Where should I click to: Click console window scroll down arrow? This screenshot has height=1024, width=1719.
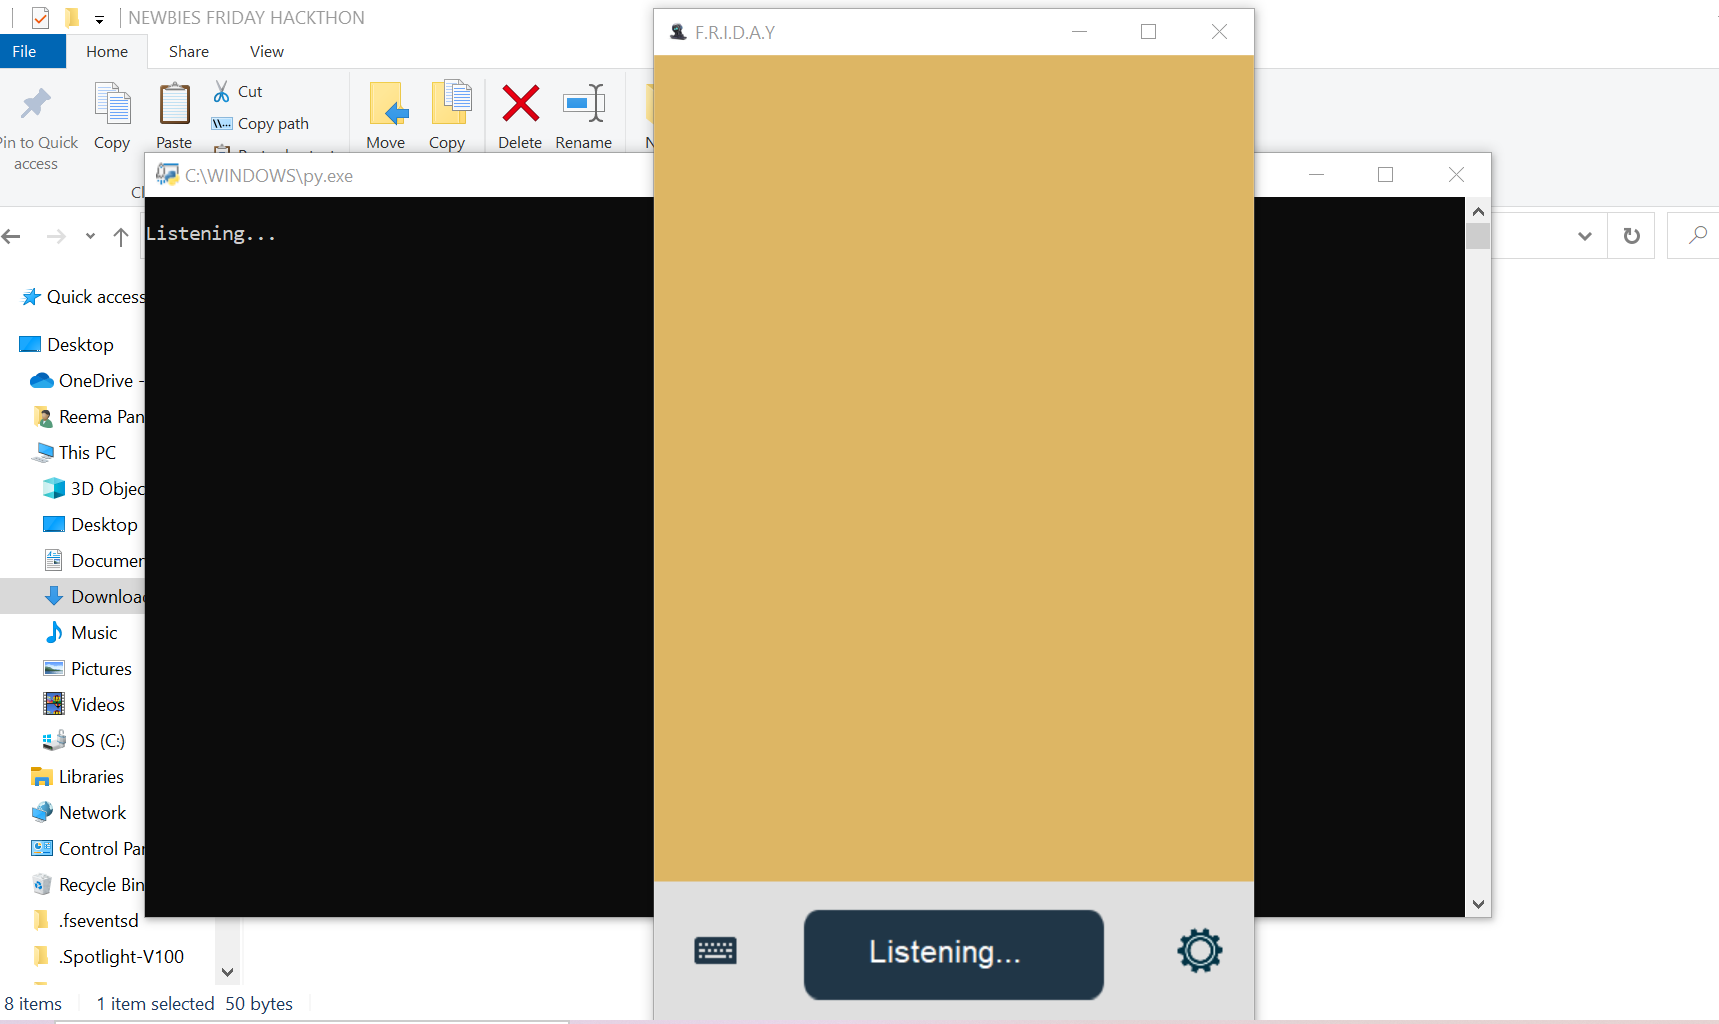click(x=1478, y=904)
